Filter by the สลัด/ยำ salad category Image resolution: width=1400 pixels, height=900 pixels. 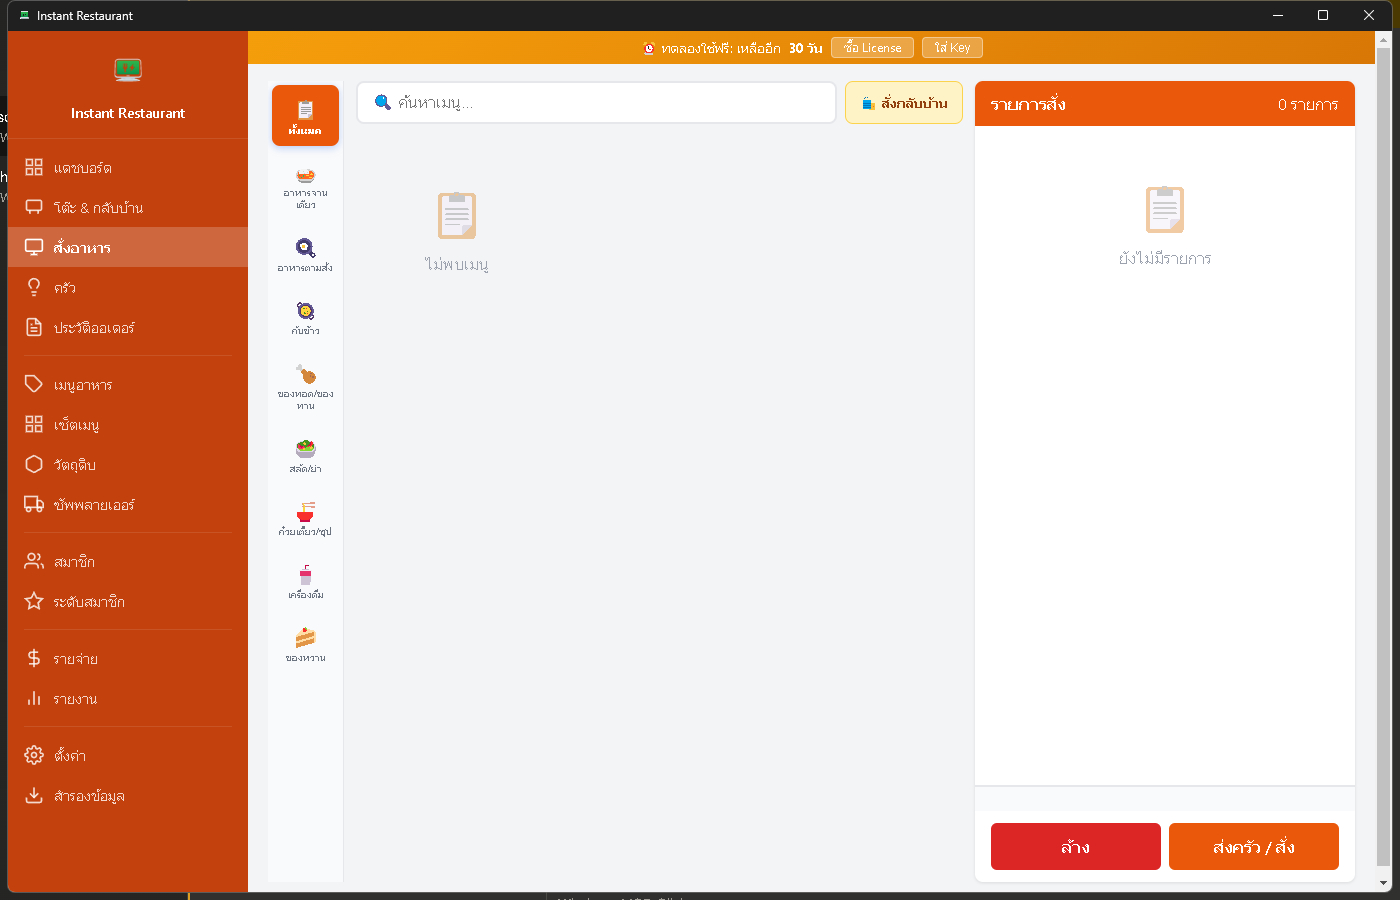[x=305, y=455]
